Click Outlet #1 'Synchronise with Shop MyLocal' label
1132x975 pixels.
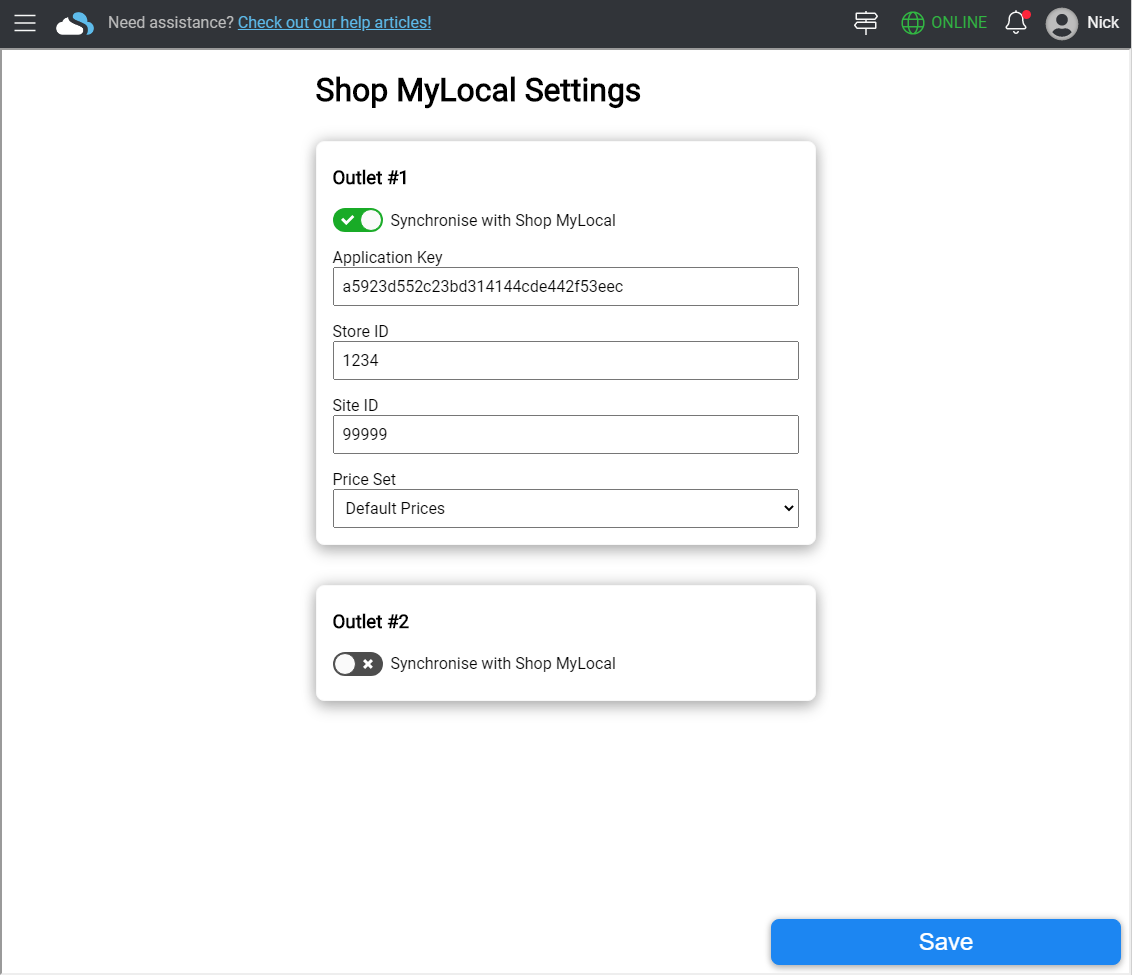[502, 220]
